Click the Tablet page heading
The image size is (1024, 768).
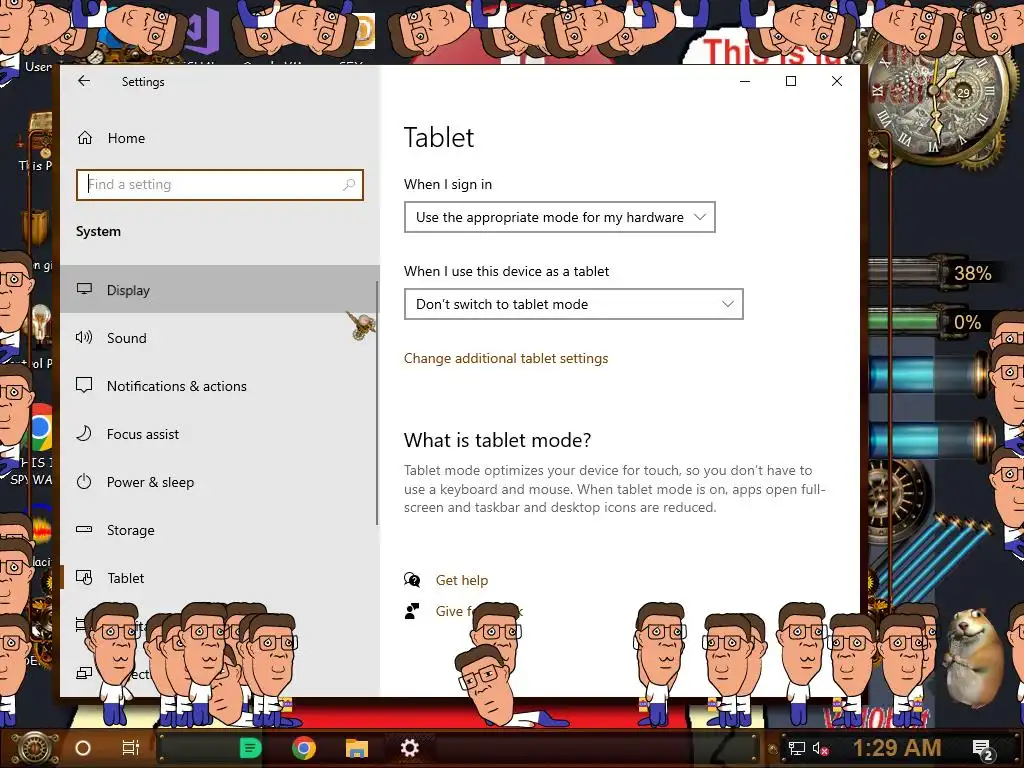point(439,138)
